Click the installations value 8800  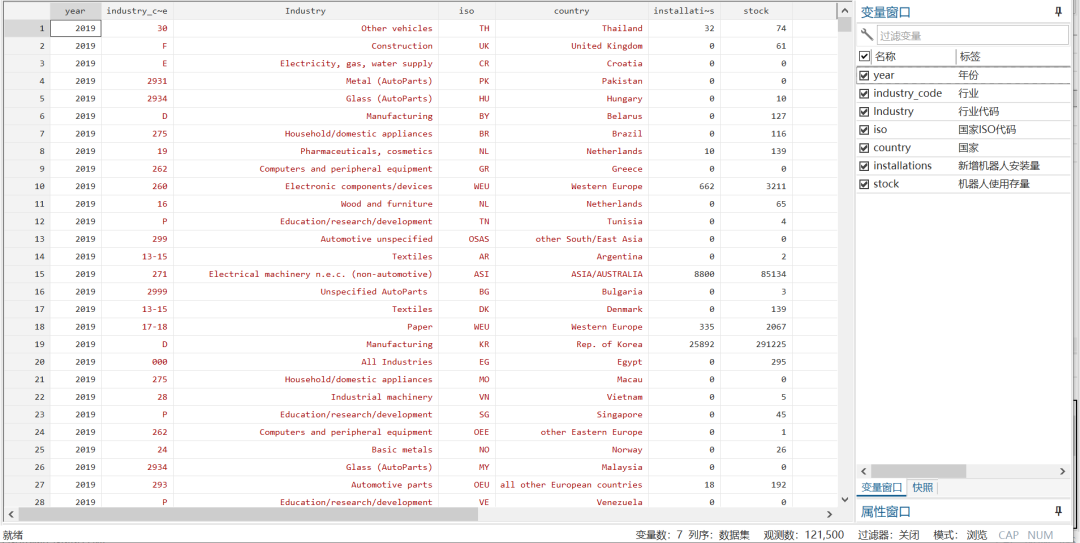pyautogui.click(x=685, y=274)
